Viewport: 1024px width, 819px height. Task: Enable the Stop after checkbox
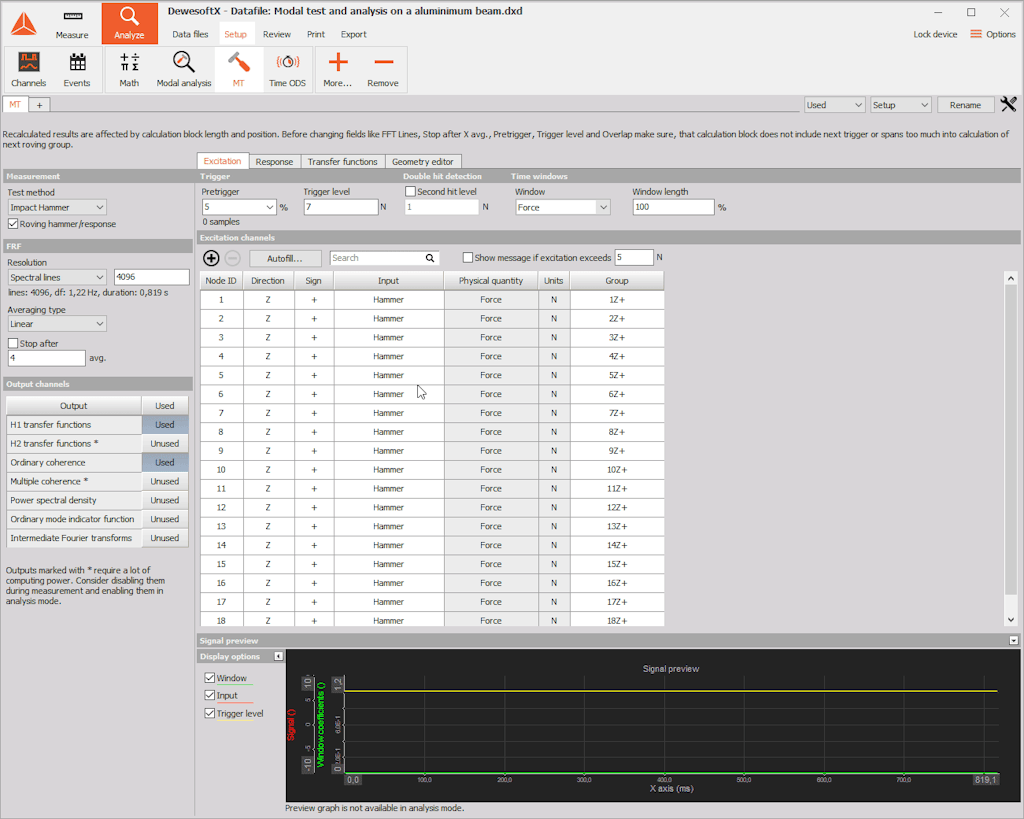coord(13,343)
